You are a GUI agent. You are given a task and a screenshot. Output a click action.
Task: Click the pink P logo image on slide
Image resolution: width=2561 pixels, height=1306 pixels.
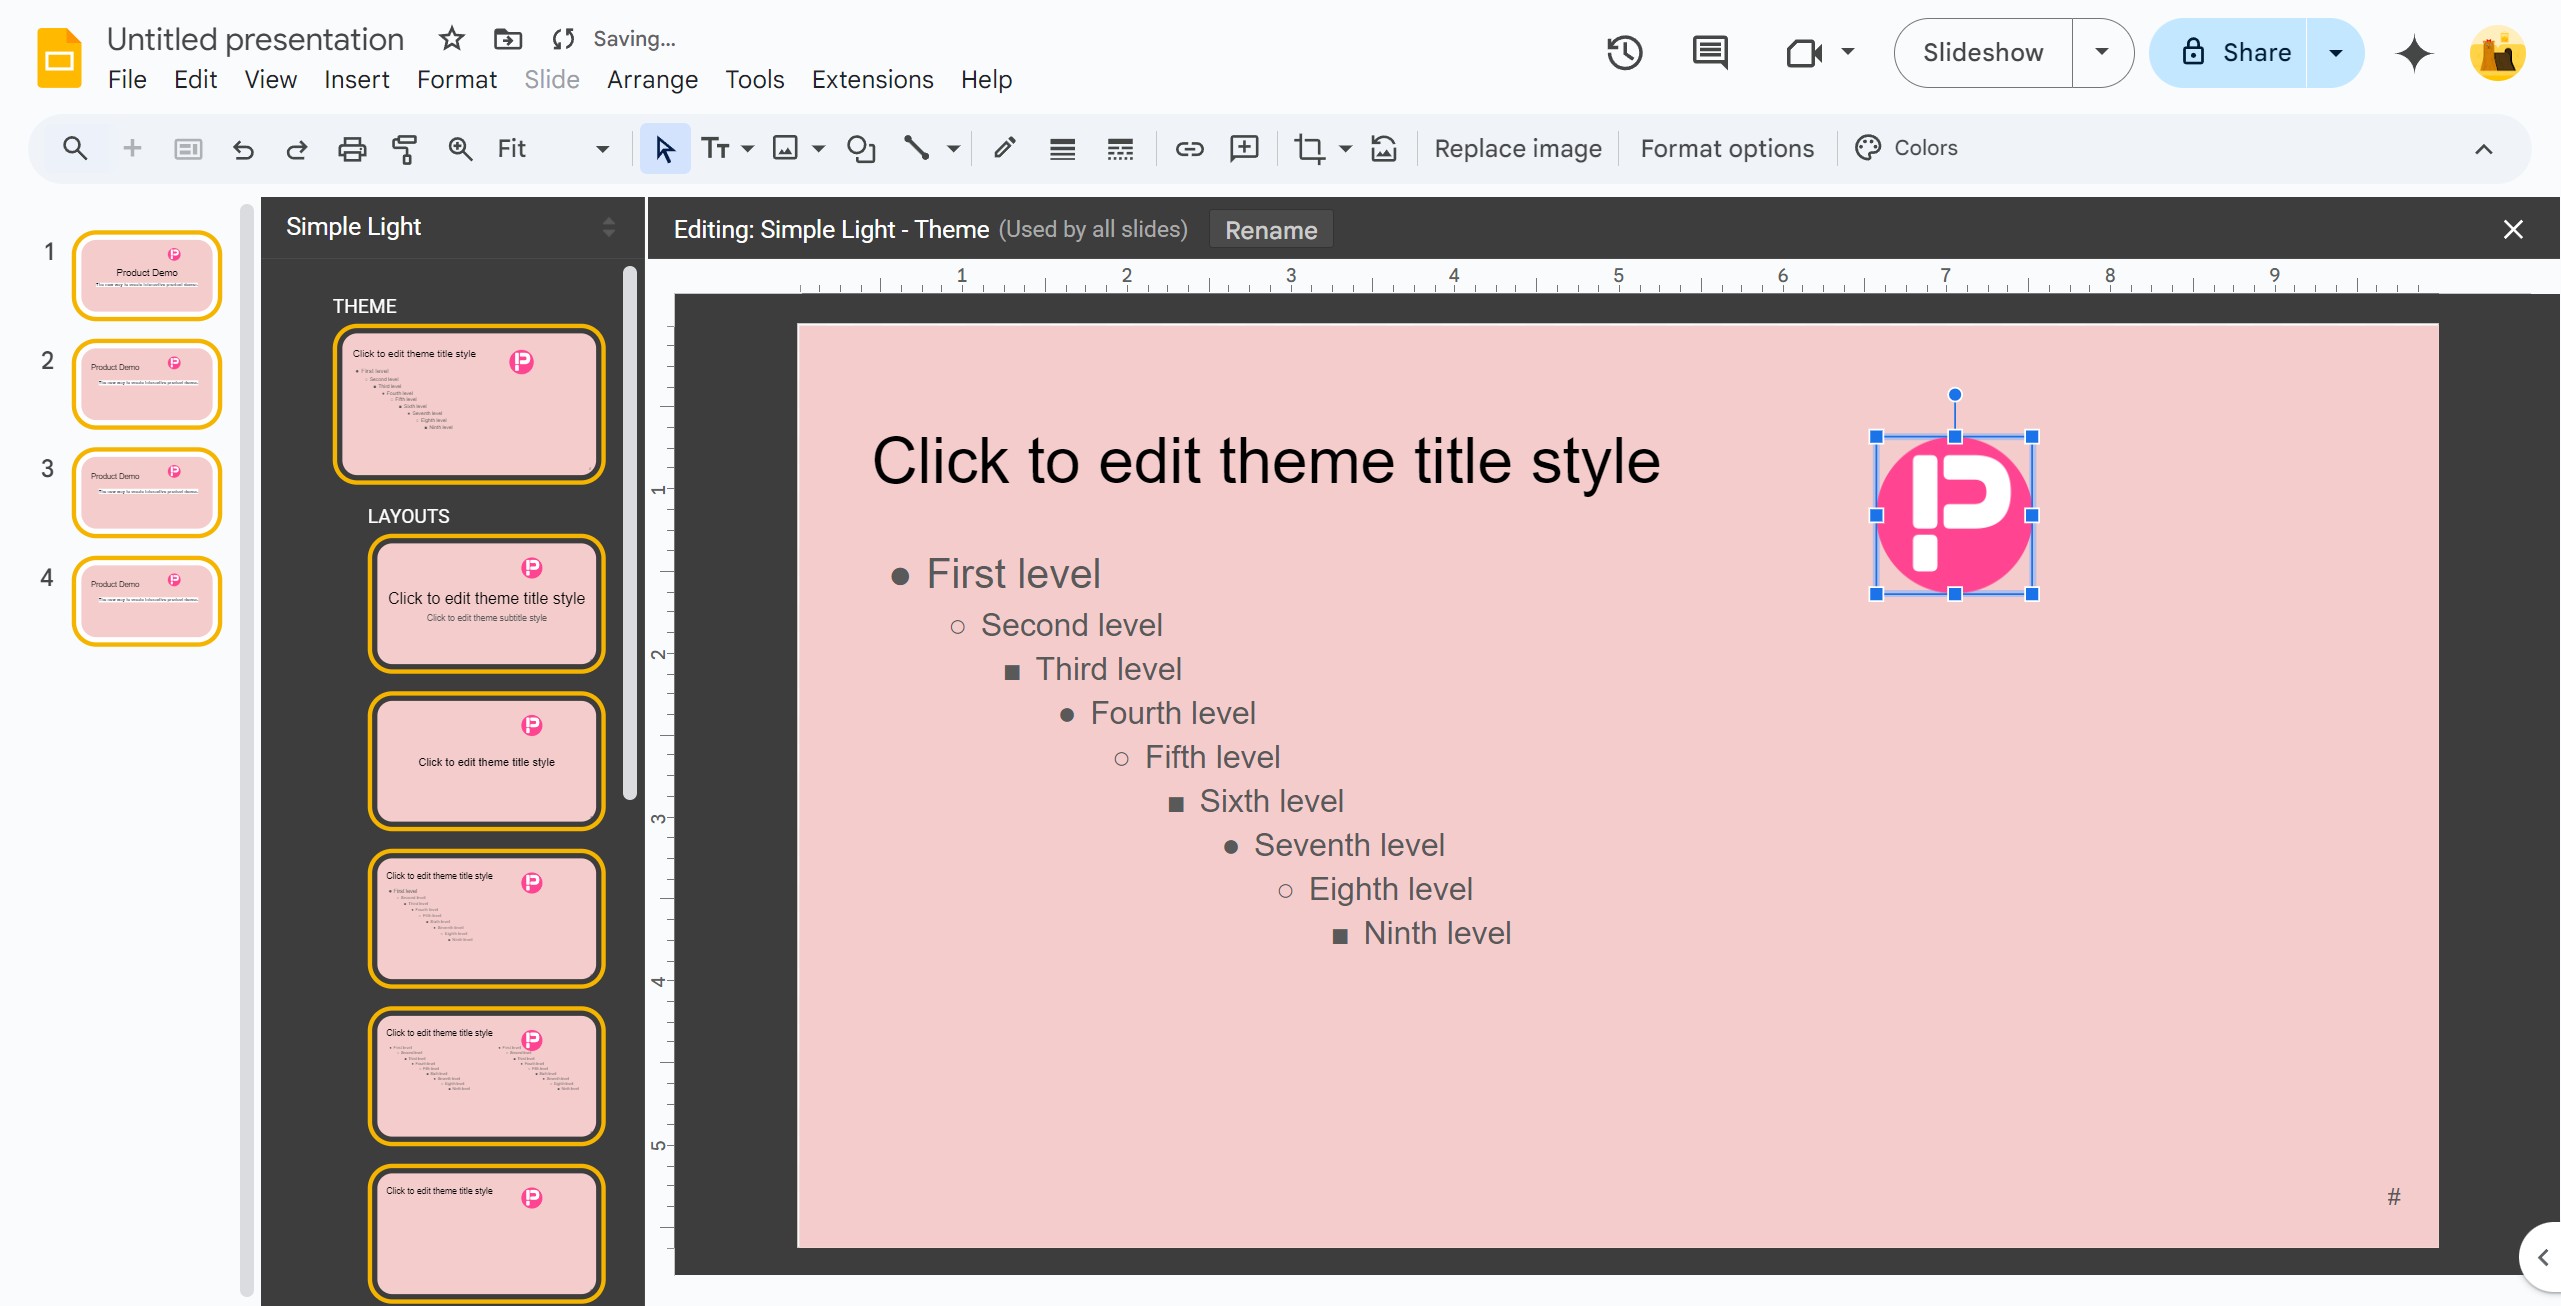click(x=1954, y=515)
